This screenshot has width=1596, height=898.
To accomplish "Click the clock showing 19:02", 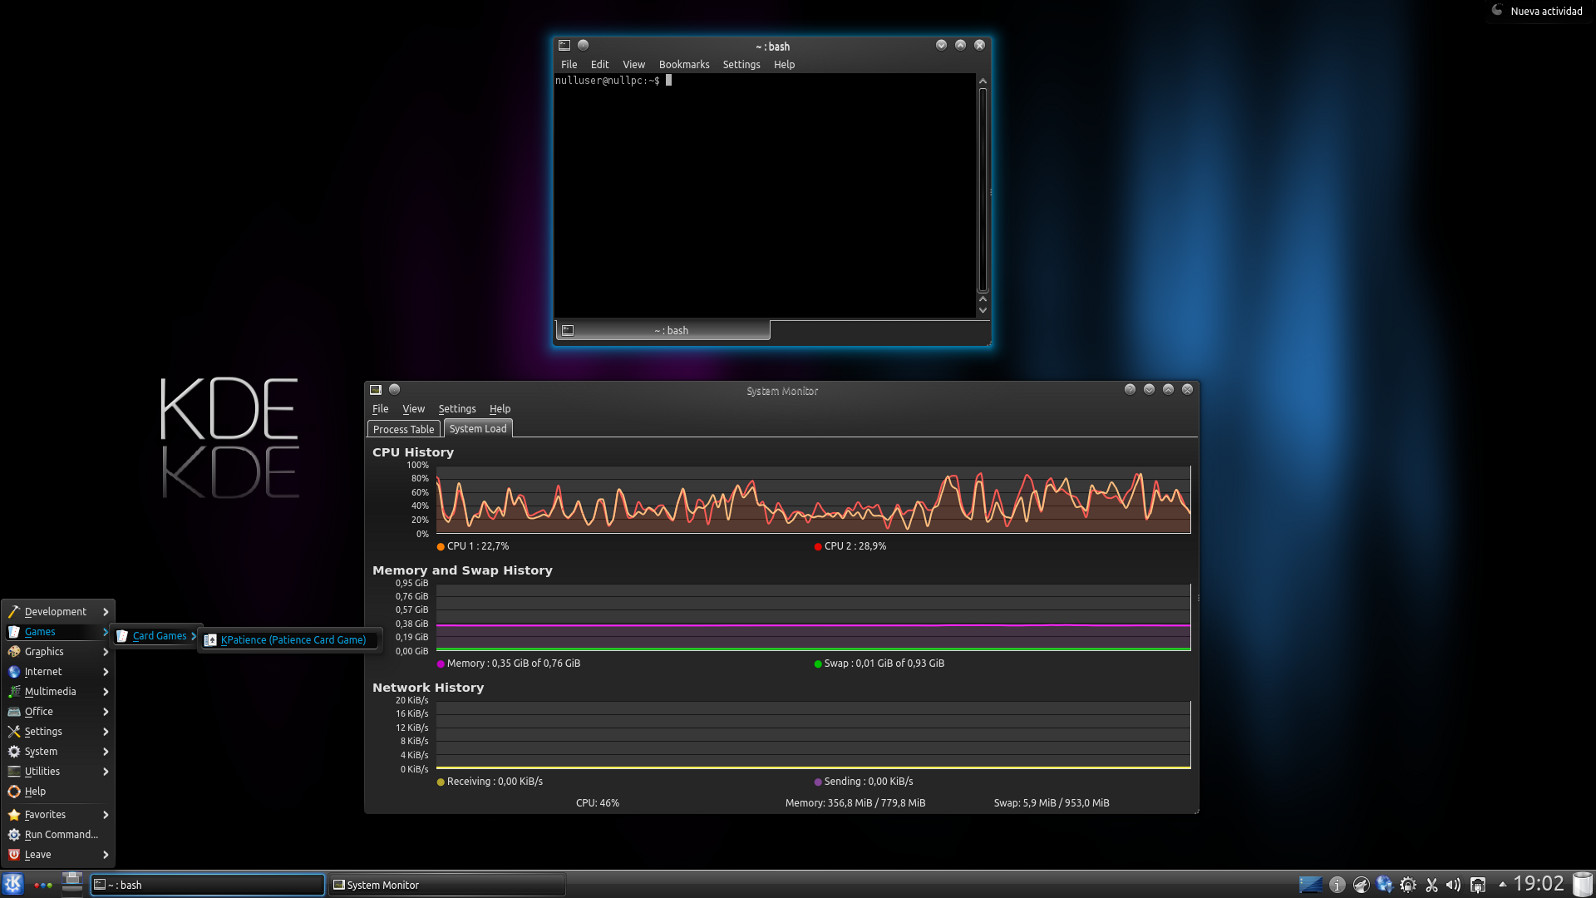I will pos(1538,884).
